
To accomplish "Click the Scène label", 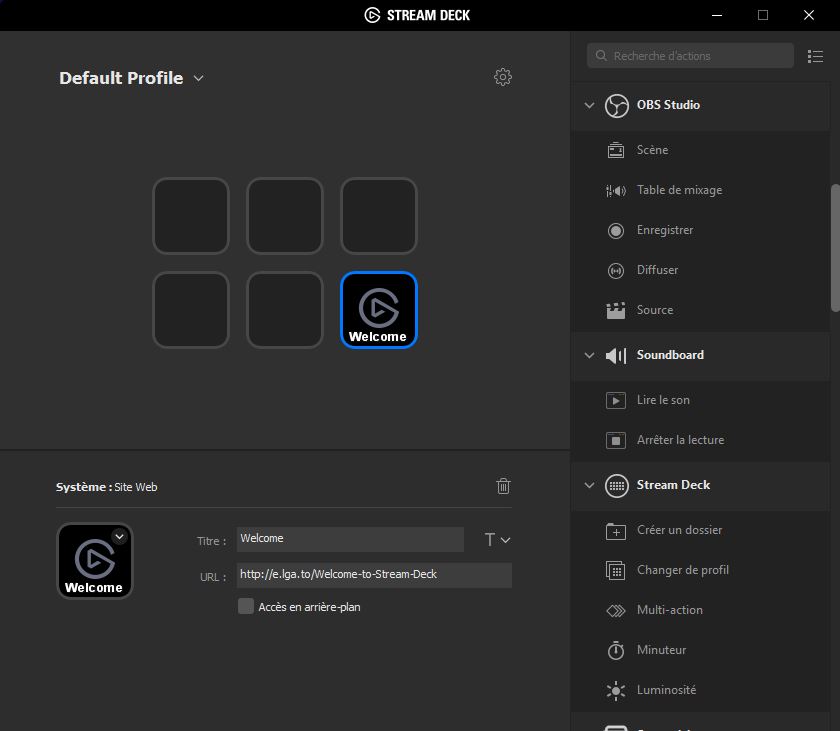I will 652,150.
